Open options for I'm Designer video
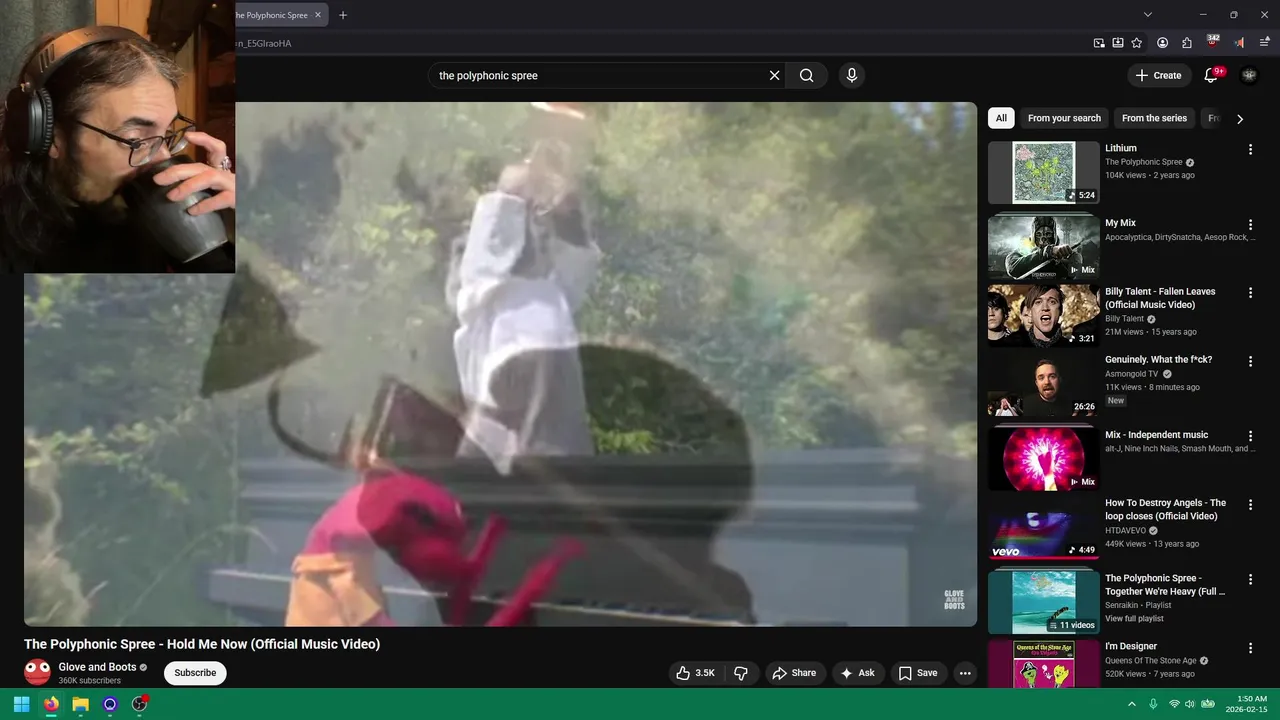Viewport: 1280px width, 720px height. pyautogui.click(x=1250, y=648)
